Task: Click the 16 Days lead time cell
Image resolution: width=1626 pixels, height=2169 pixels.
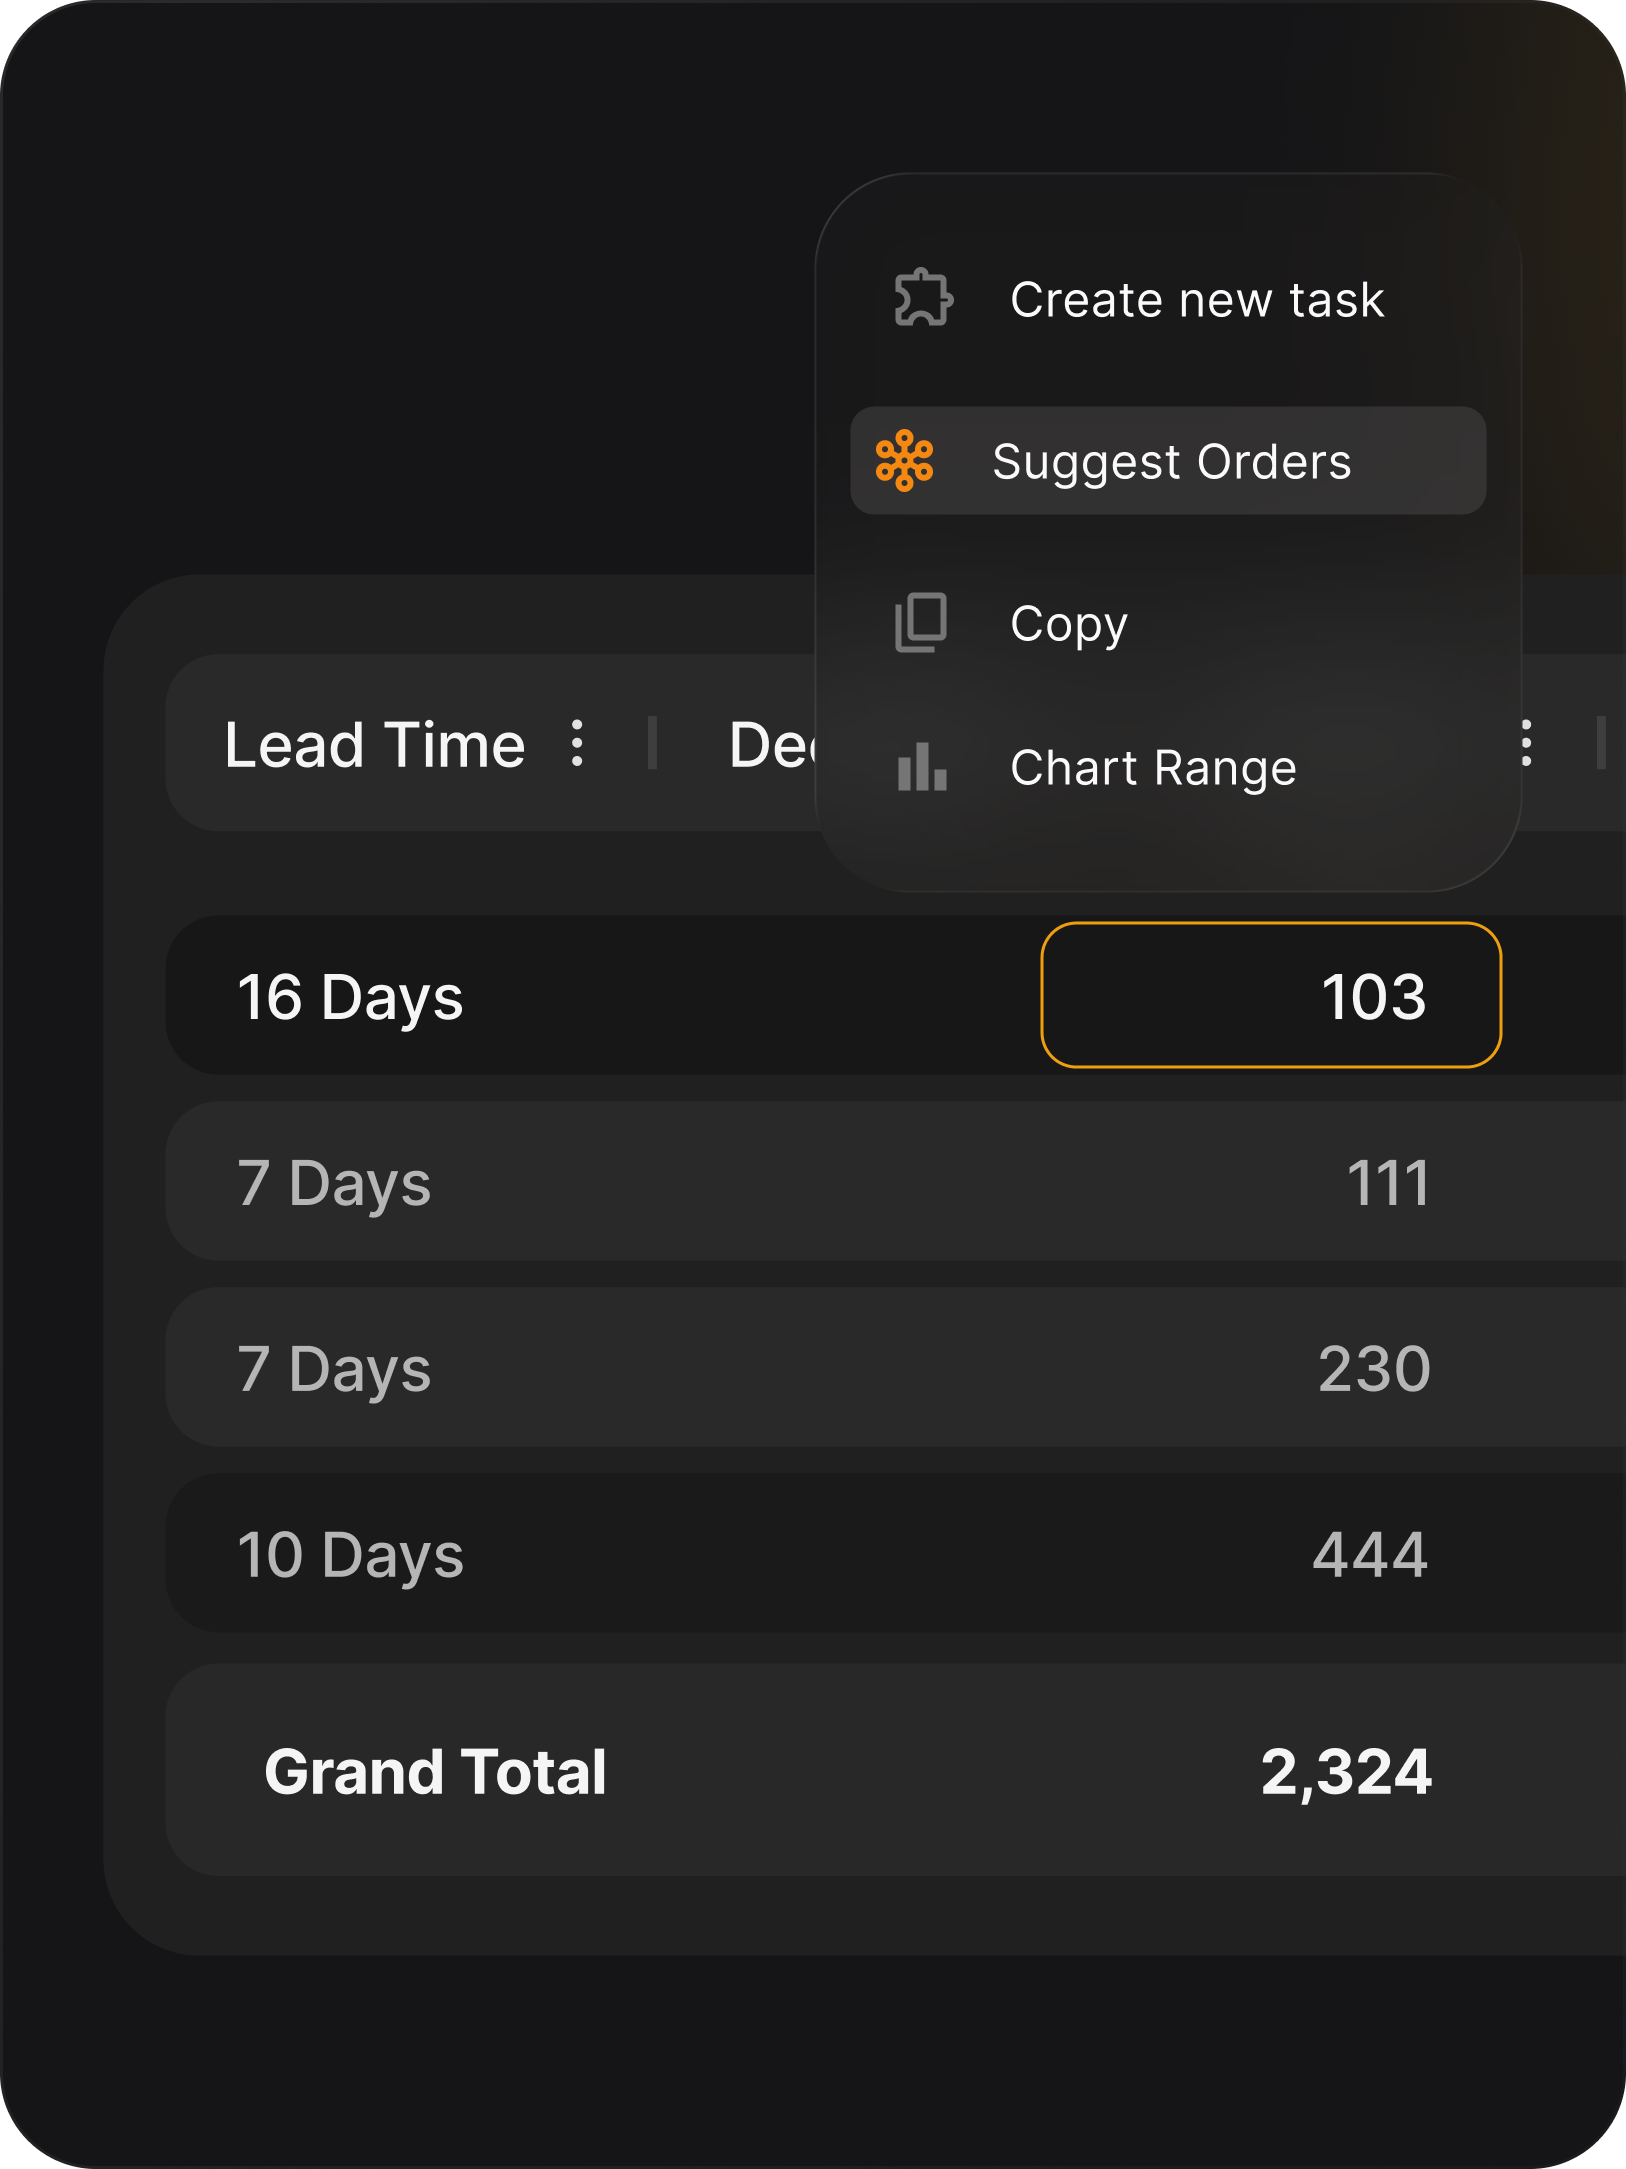Action: click(x=350, y=997)
